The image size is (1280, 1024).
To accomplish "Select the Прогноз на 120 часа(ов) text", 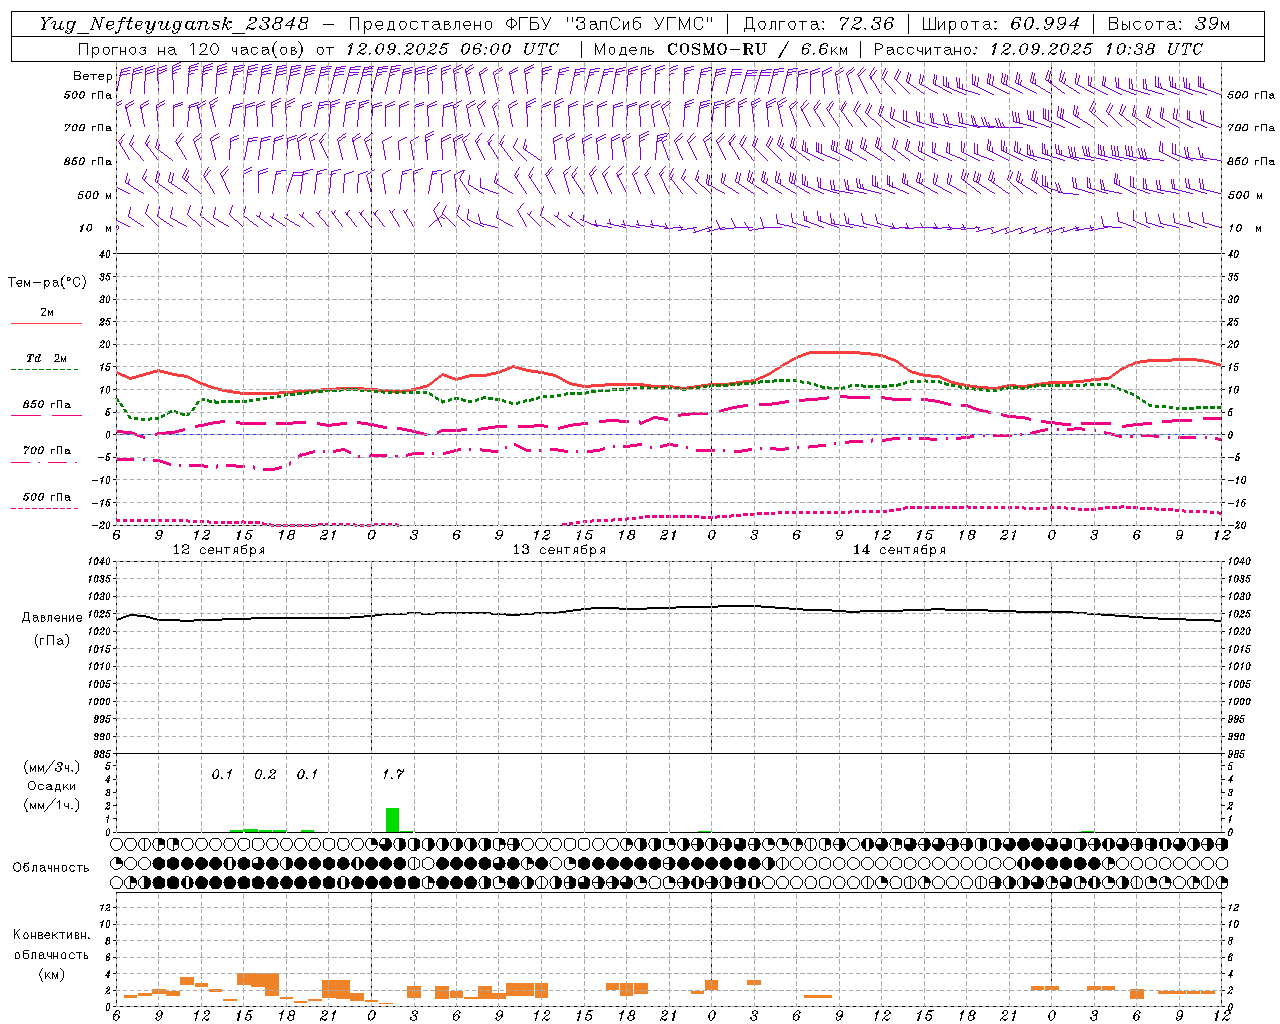I will point(193,49).
